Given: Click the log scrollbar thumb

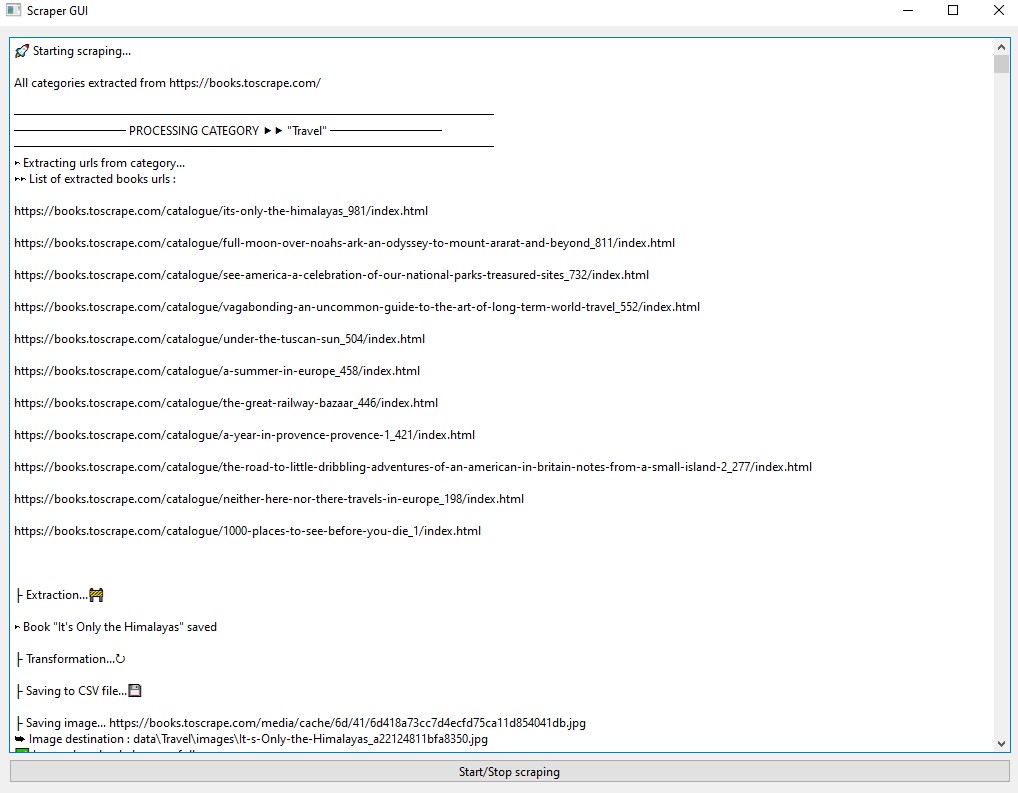Looking at the screenshot, I should (x=1002, y=65).
